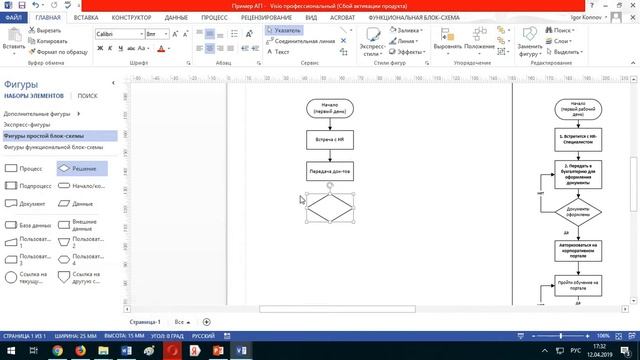640x360 pixels.
Task: Open the Fill (Заливка) dropdown
Action: 406,30
